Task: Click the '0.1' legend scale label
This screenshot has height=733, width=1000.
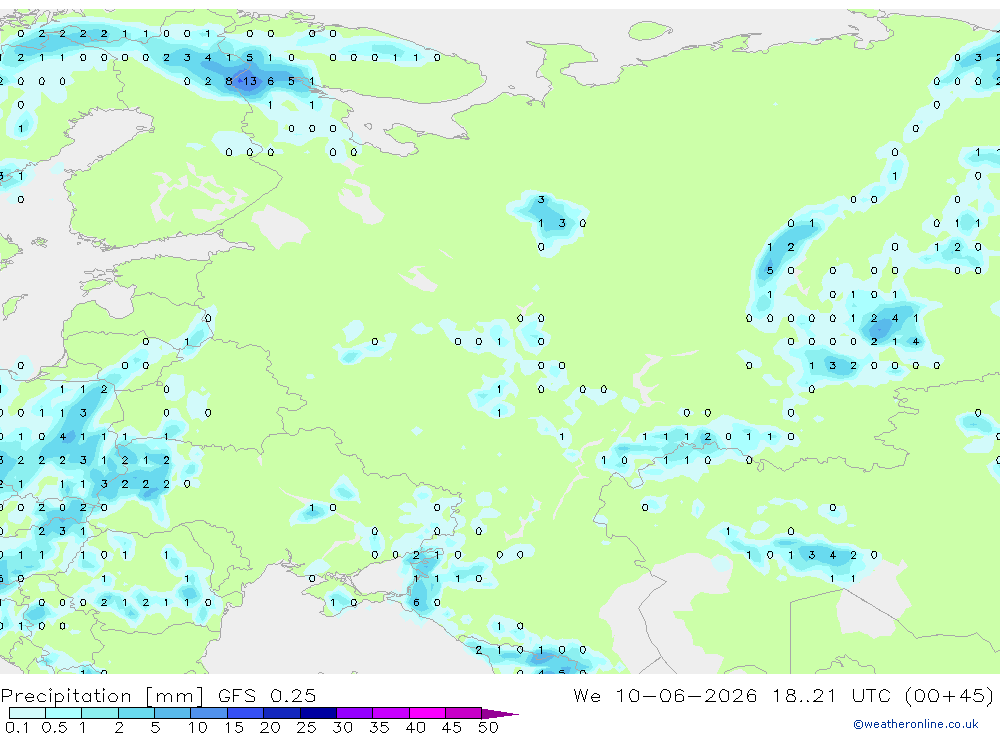Action: coord(17,727)
